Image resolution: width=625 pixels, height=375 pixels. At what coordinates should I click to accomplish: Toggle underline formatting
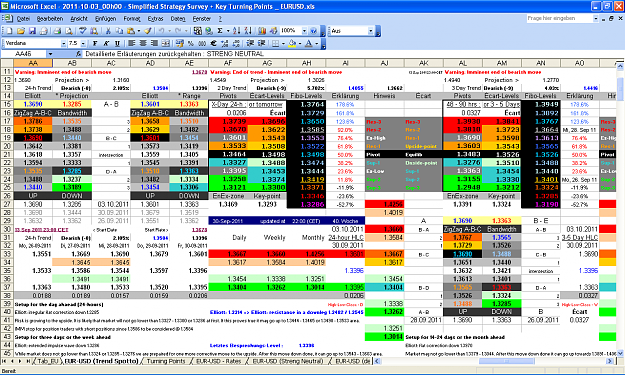point(117,43)
